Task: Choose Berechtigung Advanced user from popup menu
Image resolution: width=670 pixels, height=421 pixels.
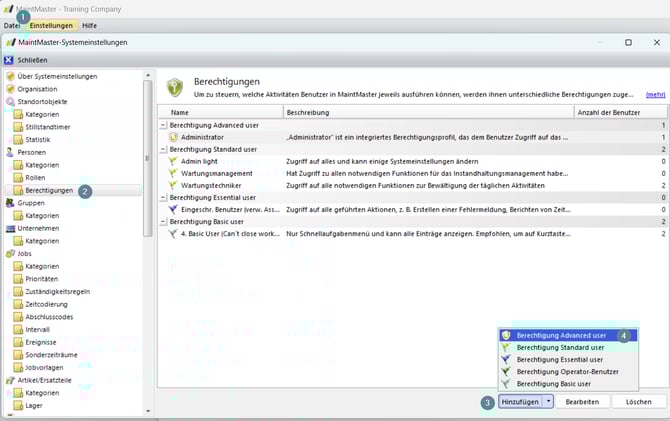Action: (x=568, y=336)
